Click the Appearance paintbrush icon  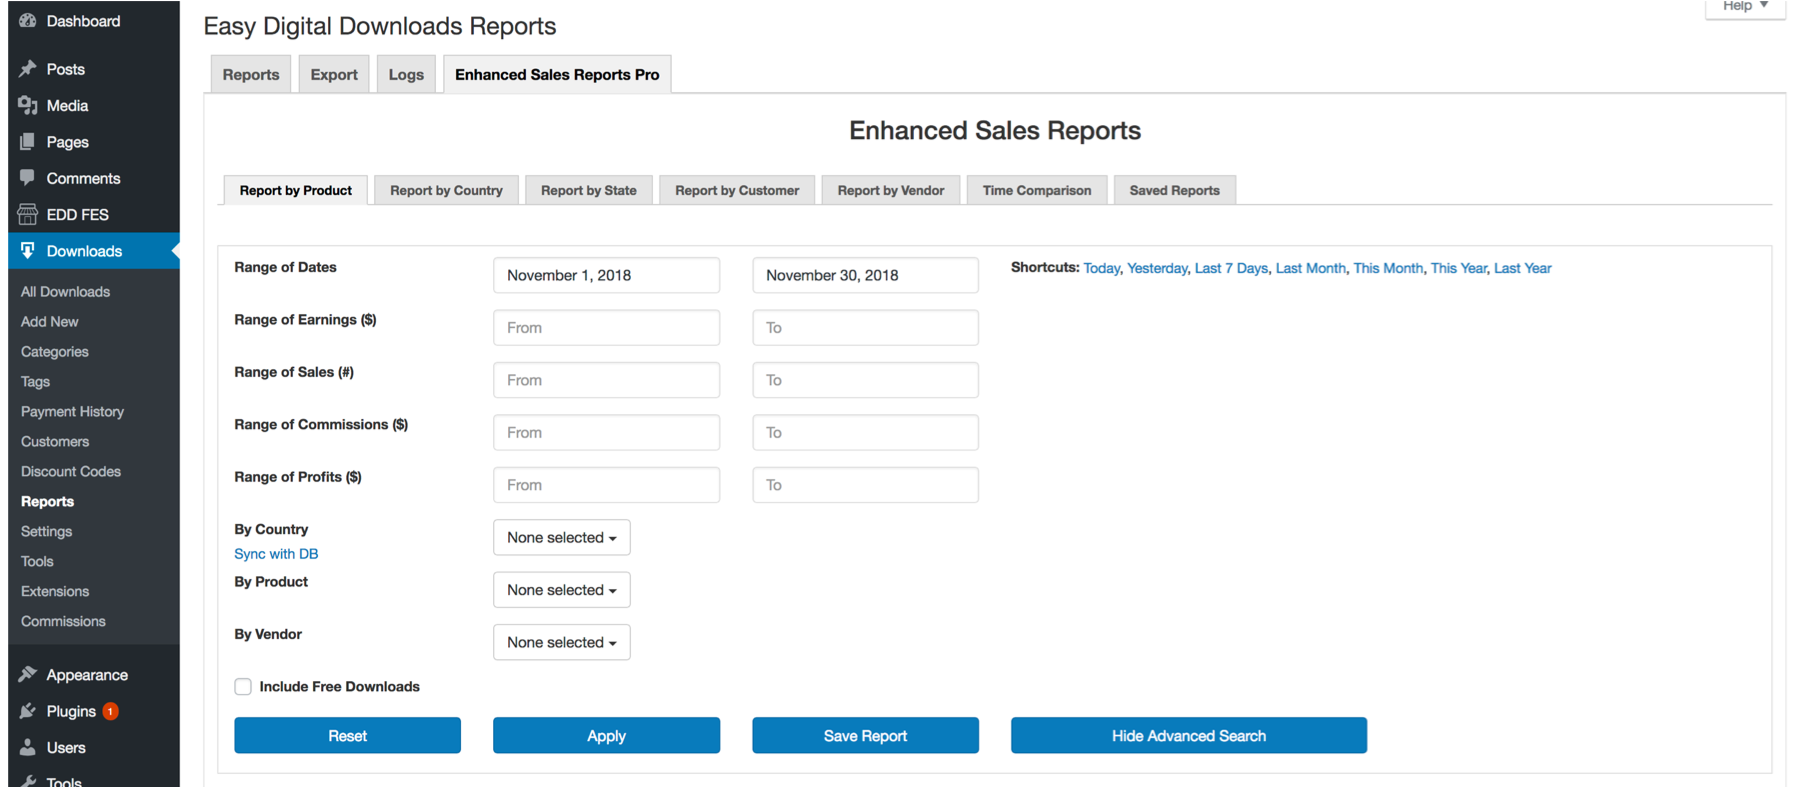point(28,675)
